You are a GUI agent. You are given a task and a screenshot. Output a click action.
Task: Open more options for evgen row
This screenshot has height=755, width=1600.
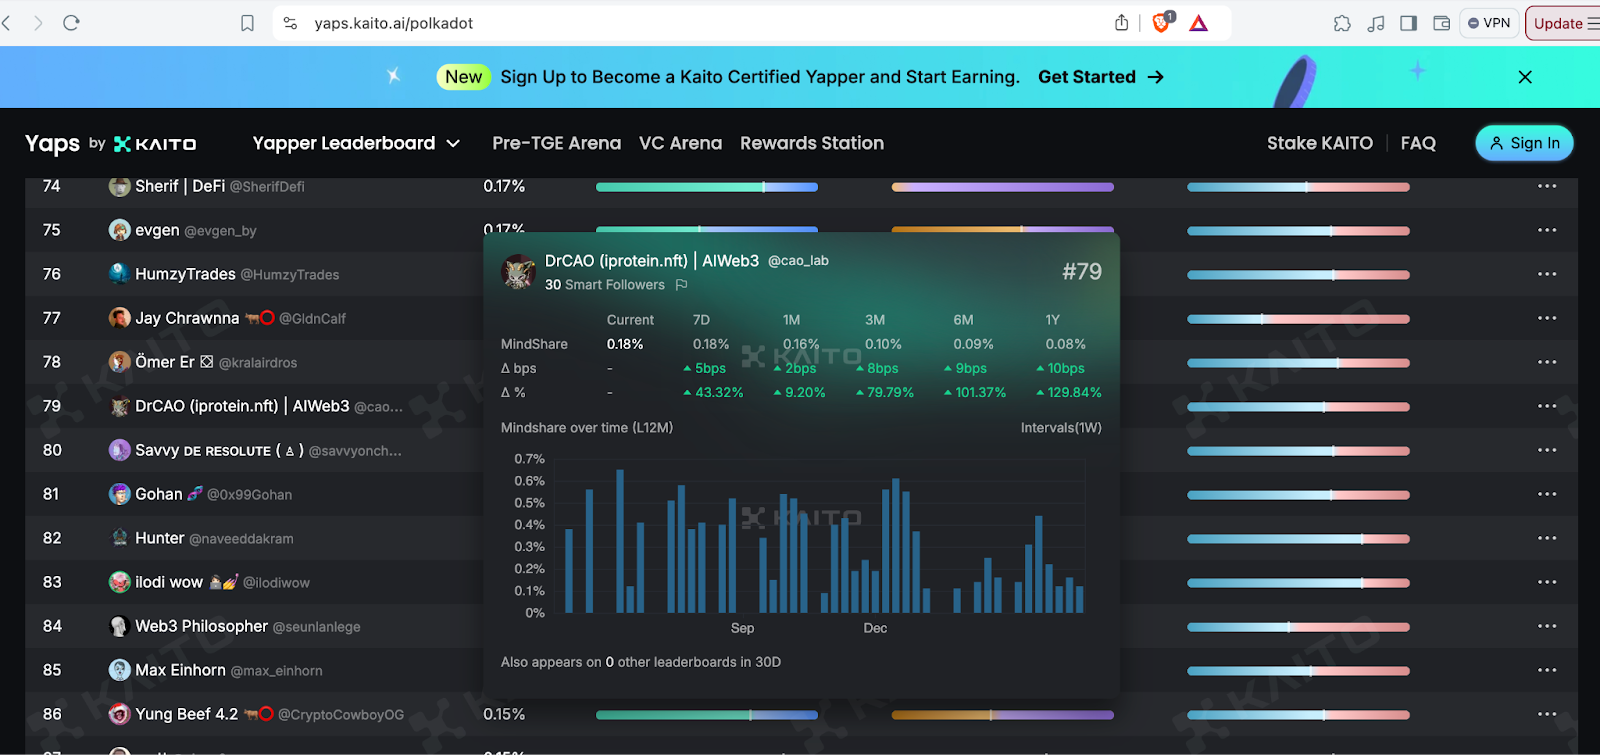click(1547, 230)
